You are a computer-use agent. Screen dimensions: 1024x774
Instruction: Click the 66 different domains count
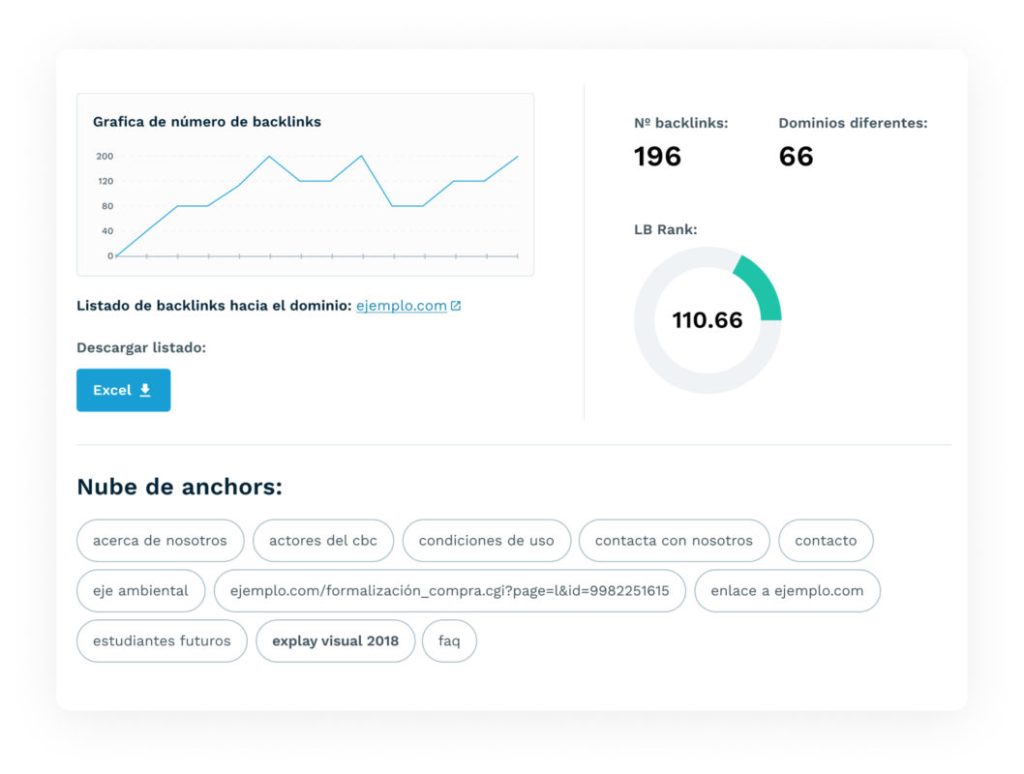click(796, 156)
